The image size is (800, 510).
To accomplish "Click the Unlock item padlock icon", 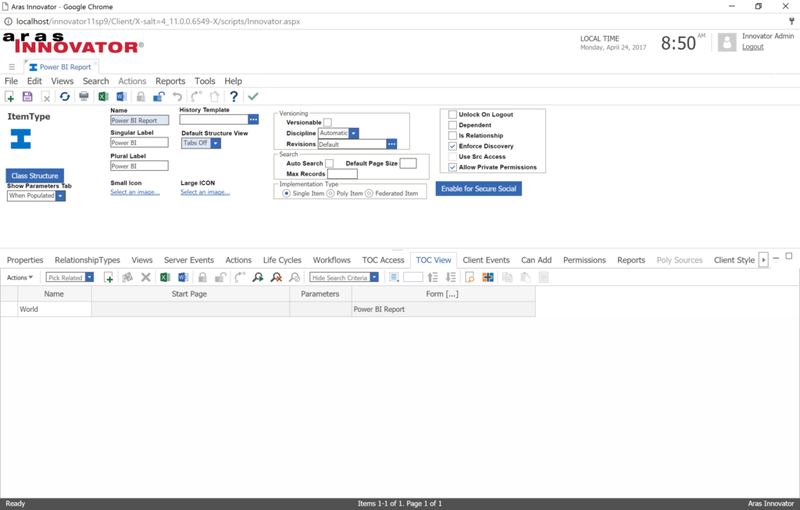I will coord(159,97).
